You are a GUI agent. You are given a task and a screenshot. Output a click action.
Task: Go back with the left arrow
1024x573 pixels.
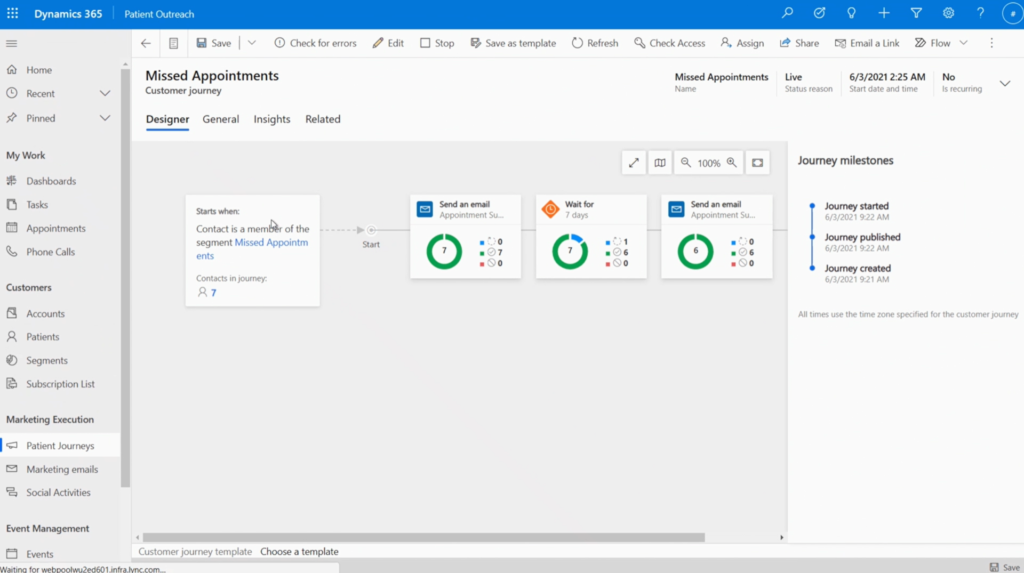[x=146, y=43]
